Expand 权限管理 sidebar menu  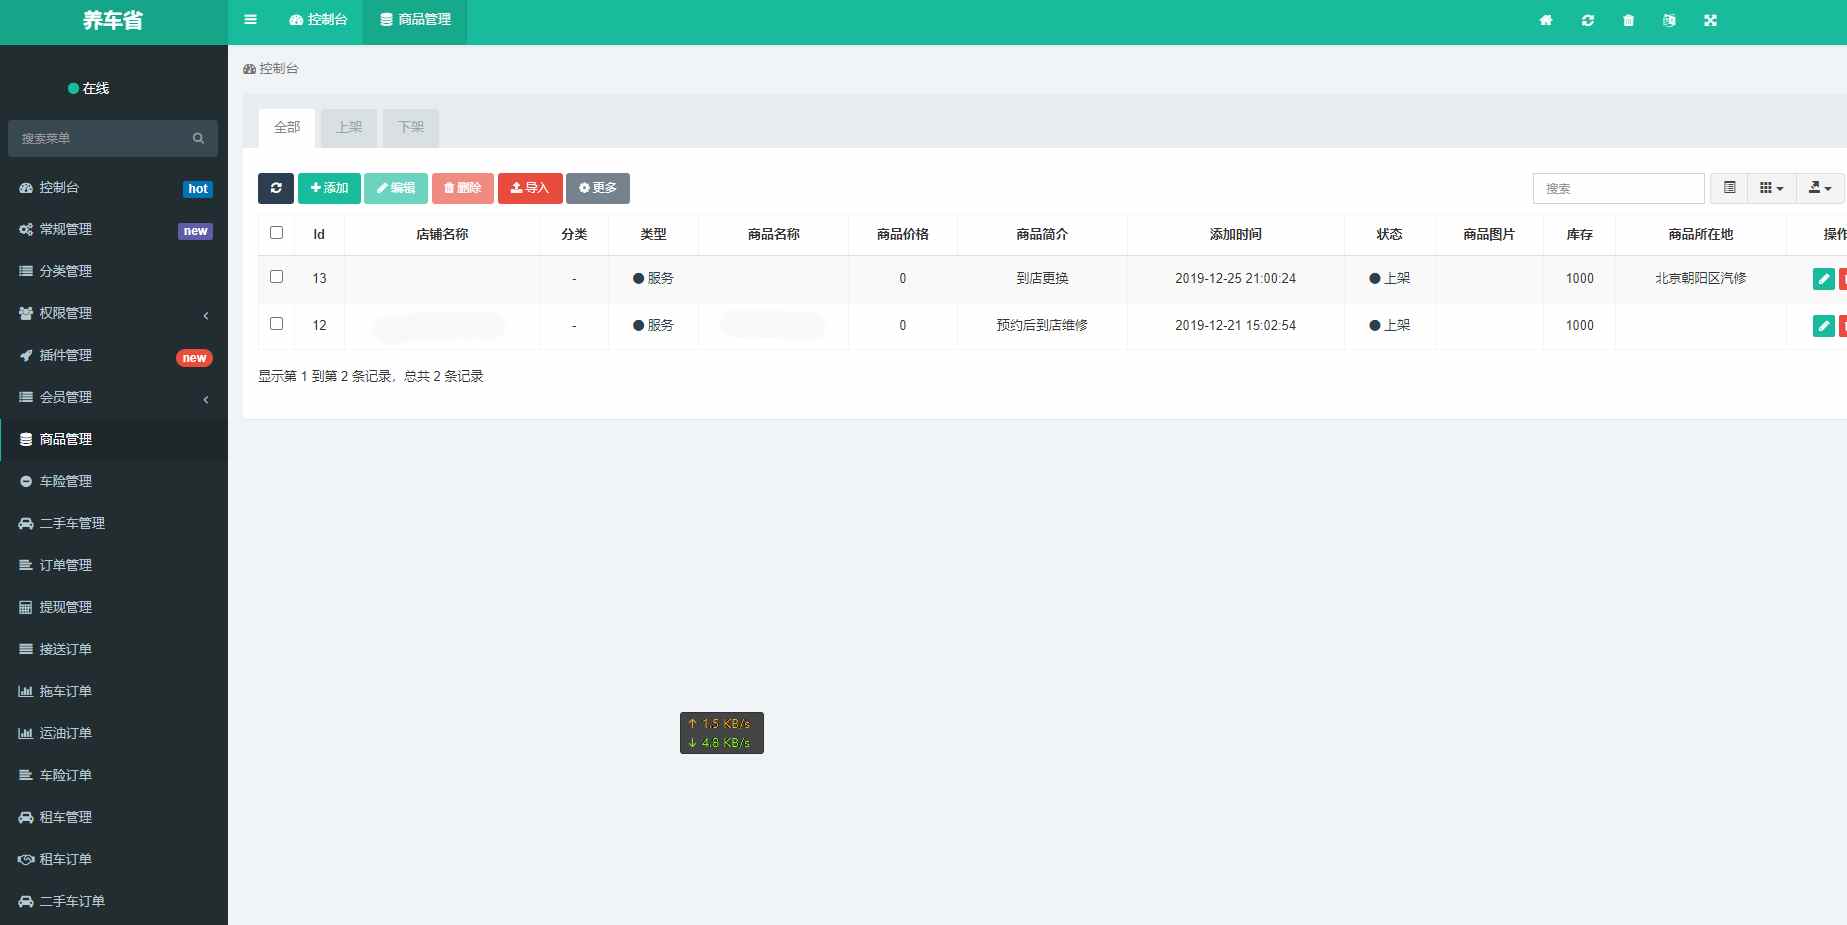pyautogui.click(x=114, y=313)
